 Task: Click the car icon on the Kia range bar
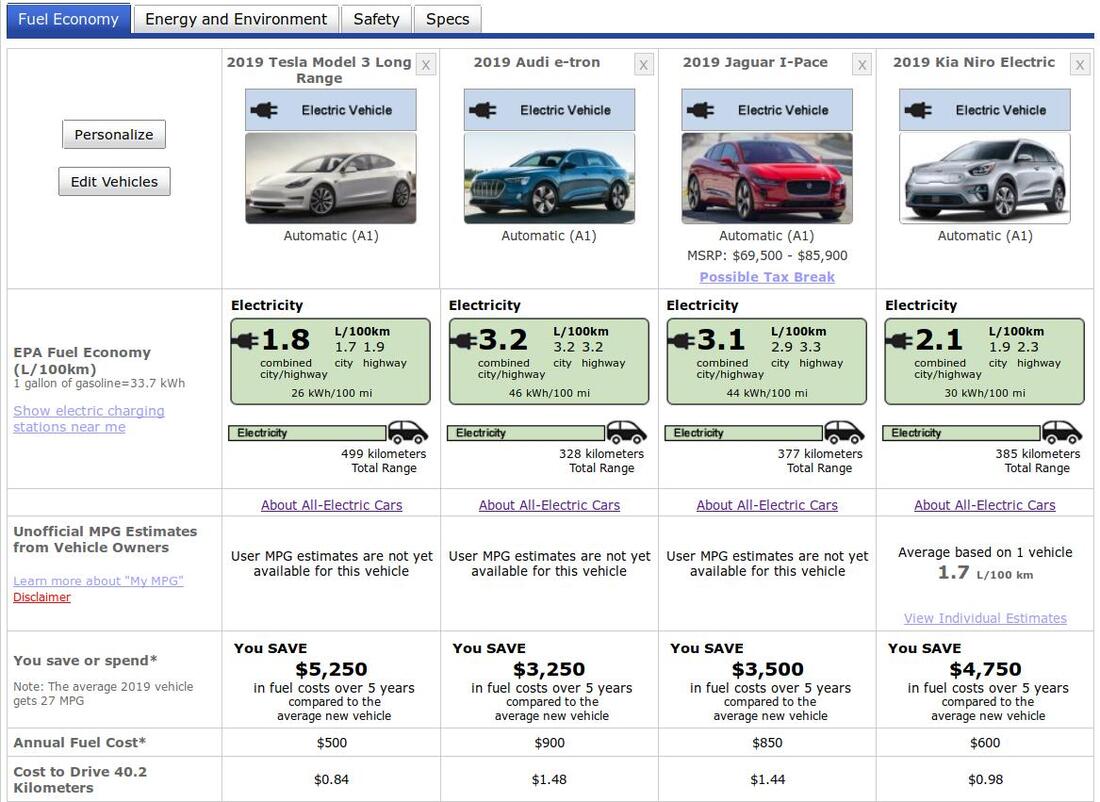click(x=1062, y=432)
